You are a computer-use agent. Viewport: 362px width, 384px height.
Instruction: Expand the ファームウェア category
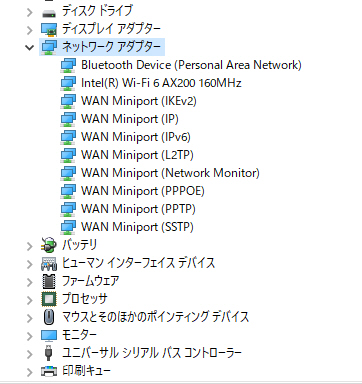30,282
